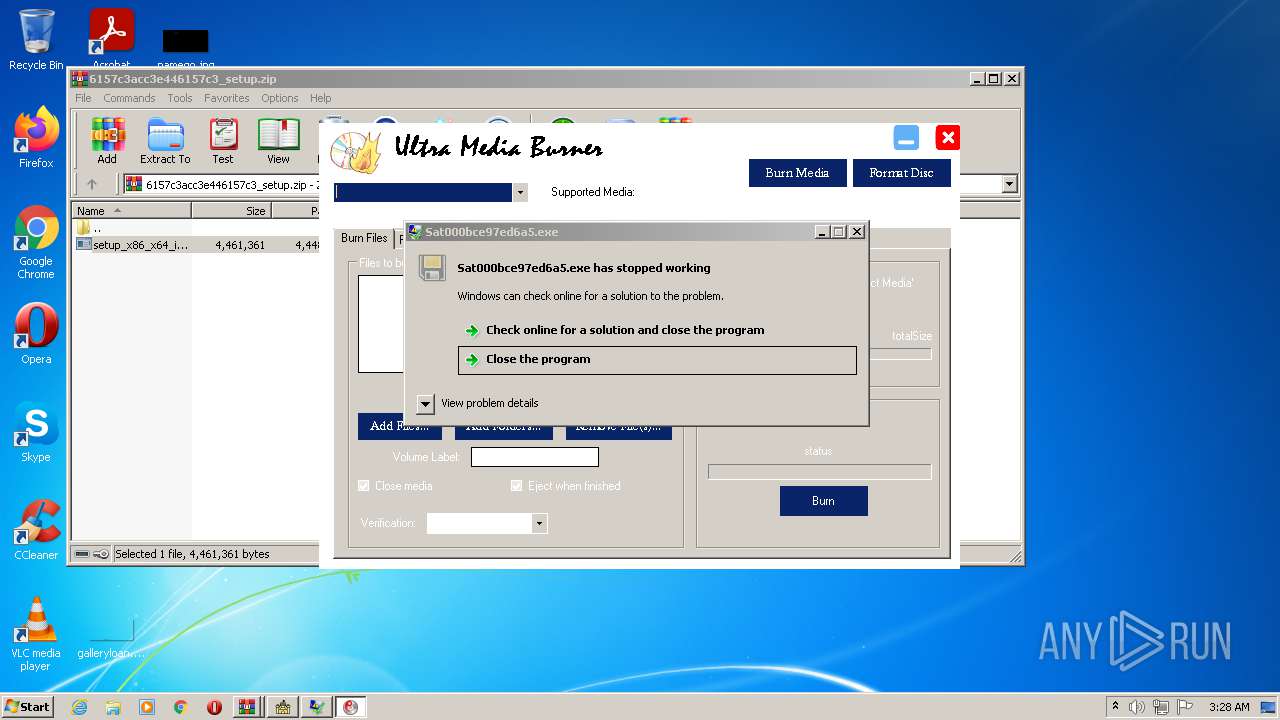1280x720 pixels.
Task: Click the taskbar clock 3:28 AM
Action: tap(1229, 707)
